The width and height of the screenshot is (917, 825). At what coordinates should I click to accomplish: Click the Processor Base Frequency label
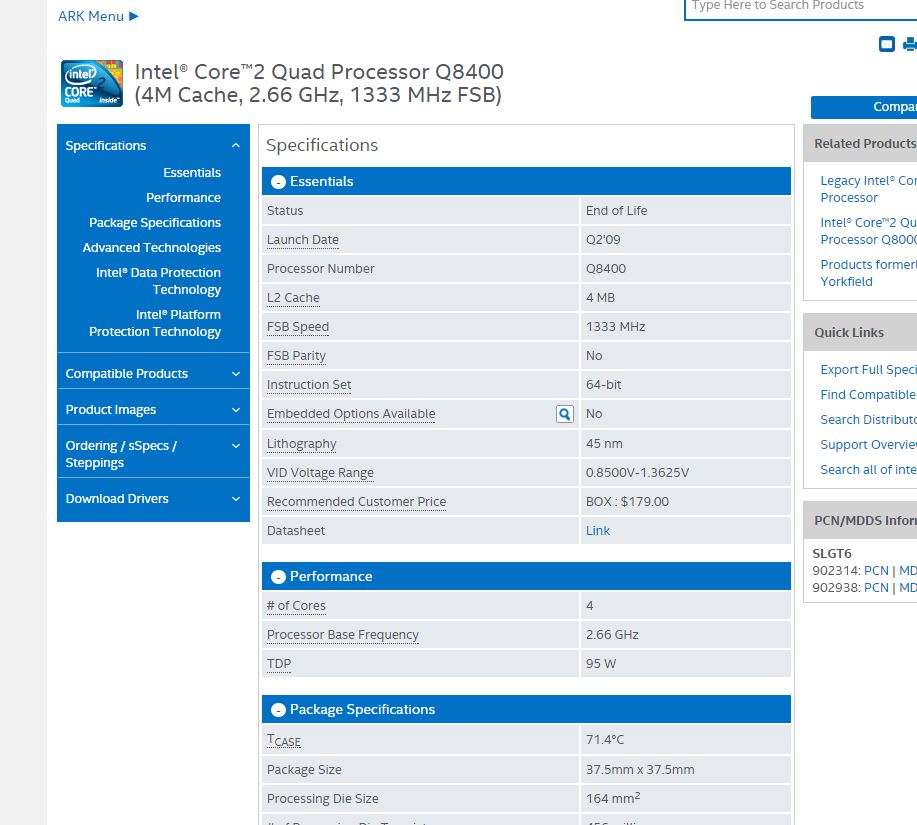[343, 635]
